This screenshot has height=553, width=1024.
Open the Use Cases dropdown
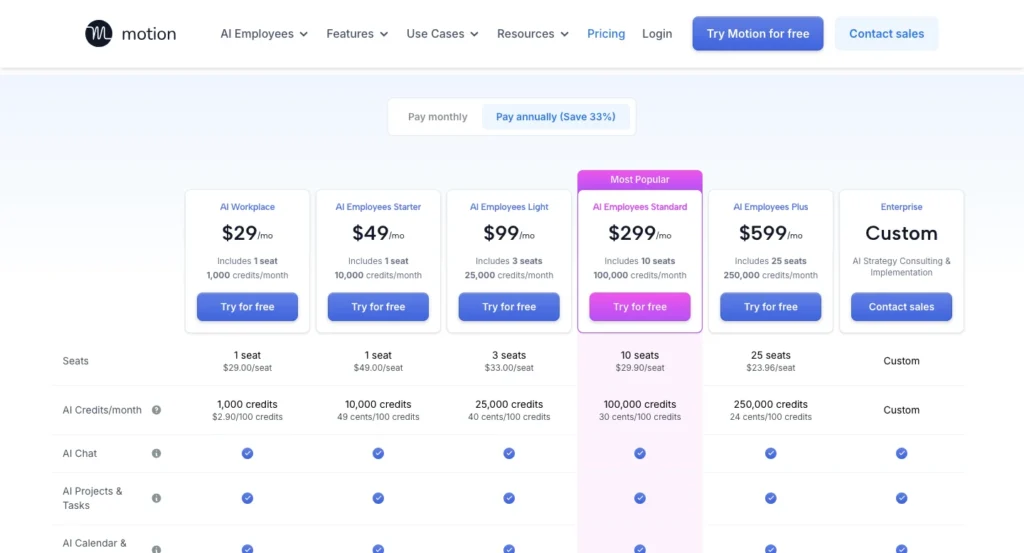pyautogui.click(x=442, y=34)
